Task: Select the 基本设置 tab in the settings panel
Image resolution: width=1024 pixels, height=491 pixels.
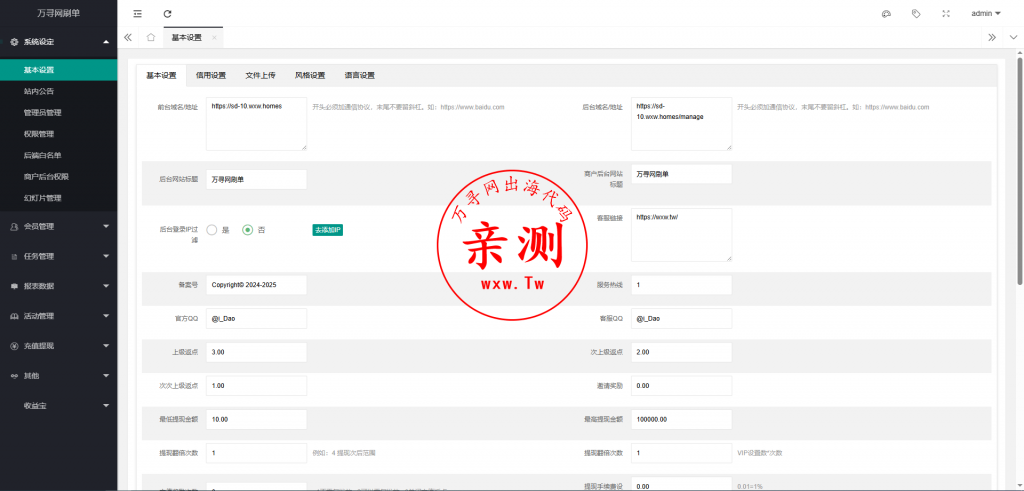Action: pyautogui.click(x=161, y=76)
